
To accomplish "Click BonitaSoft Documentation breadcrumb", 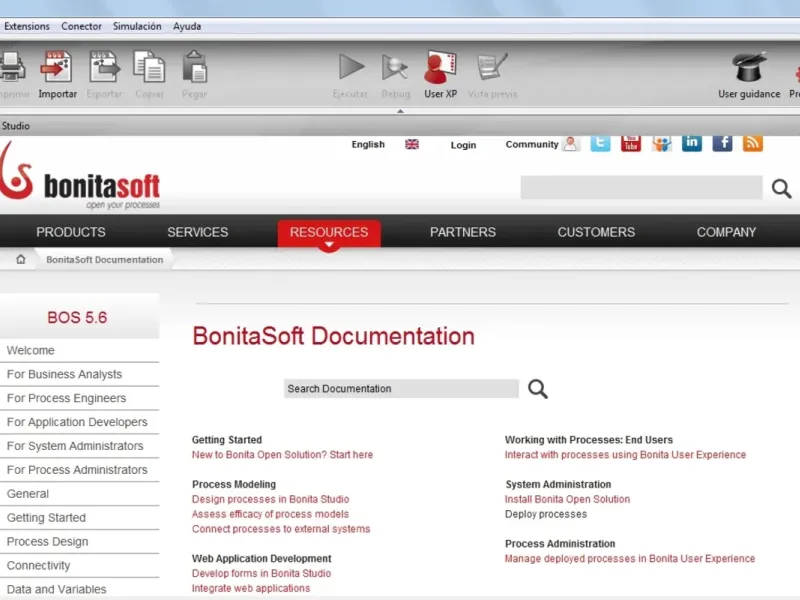I will tap(105, 260).
